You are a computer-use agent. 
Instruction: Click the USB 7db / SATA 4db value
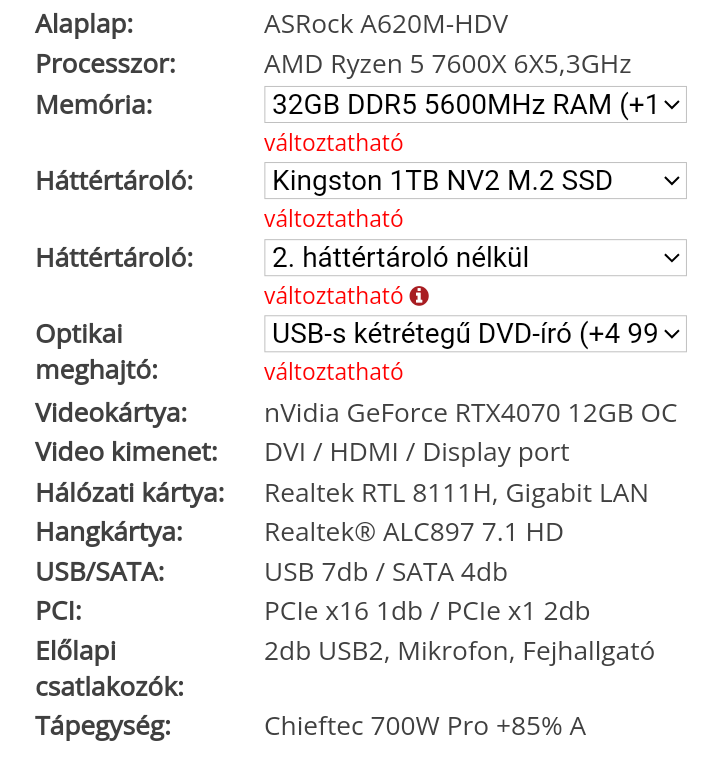point(386,573)
